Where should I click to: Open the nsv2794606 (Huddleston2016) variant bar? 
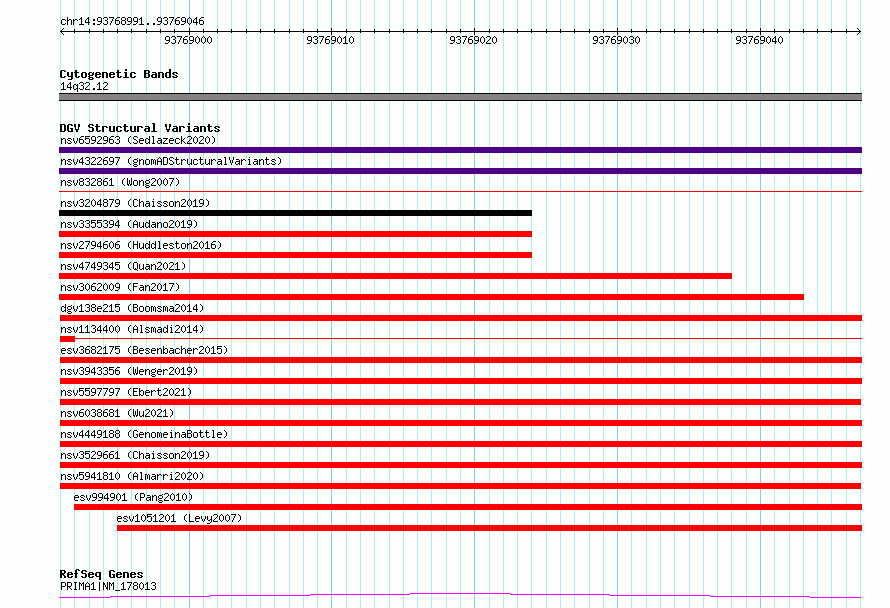[x=295, y=255]
